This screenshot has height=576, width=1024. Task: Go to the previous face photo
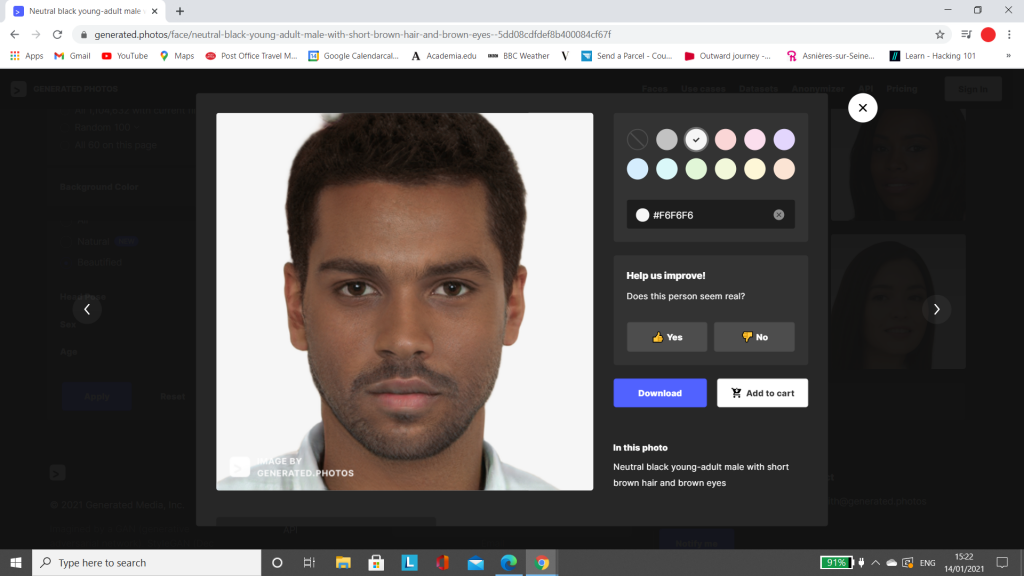click(x=87, y=310)
